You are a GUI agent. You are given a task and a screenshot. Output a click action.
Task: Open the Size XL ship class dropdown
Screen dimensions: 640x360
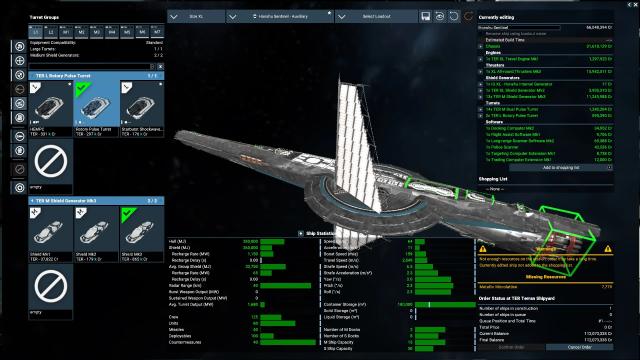(196, 16)
